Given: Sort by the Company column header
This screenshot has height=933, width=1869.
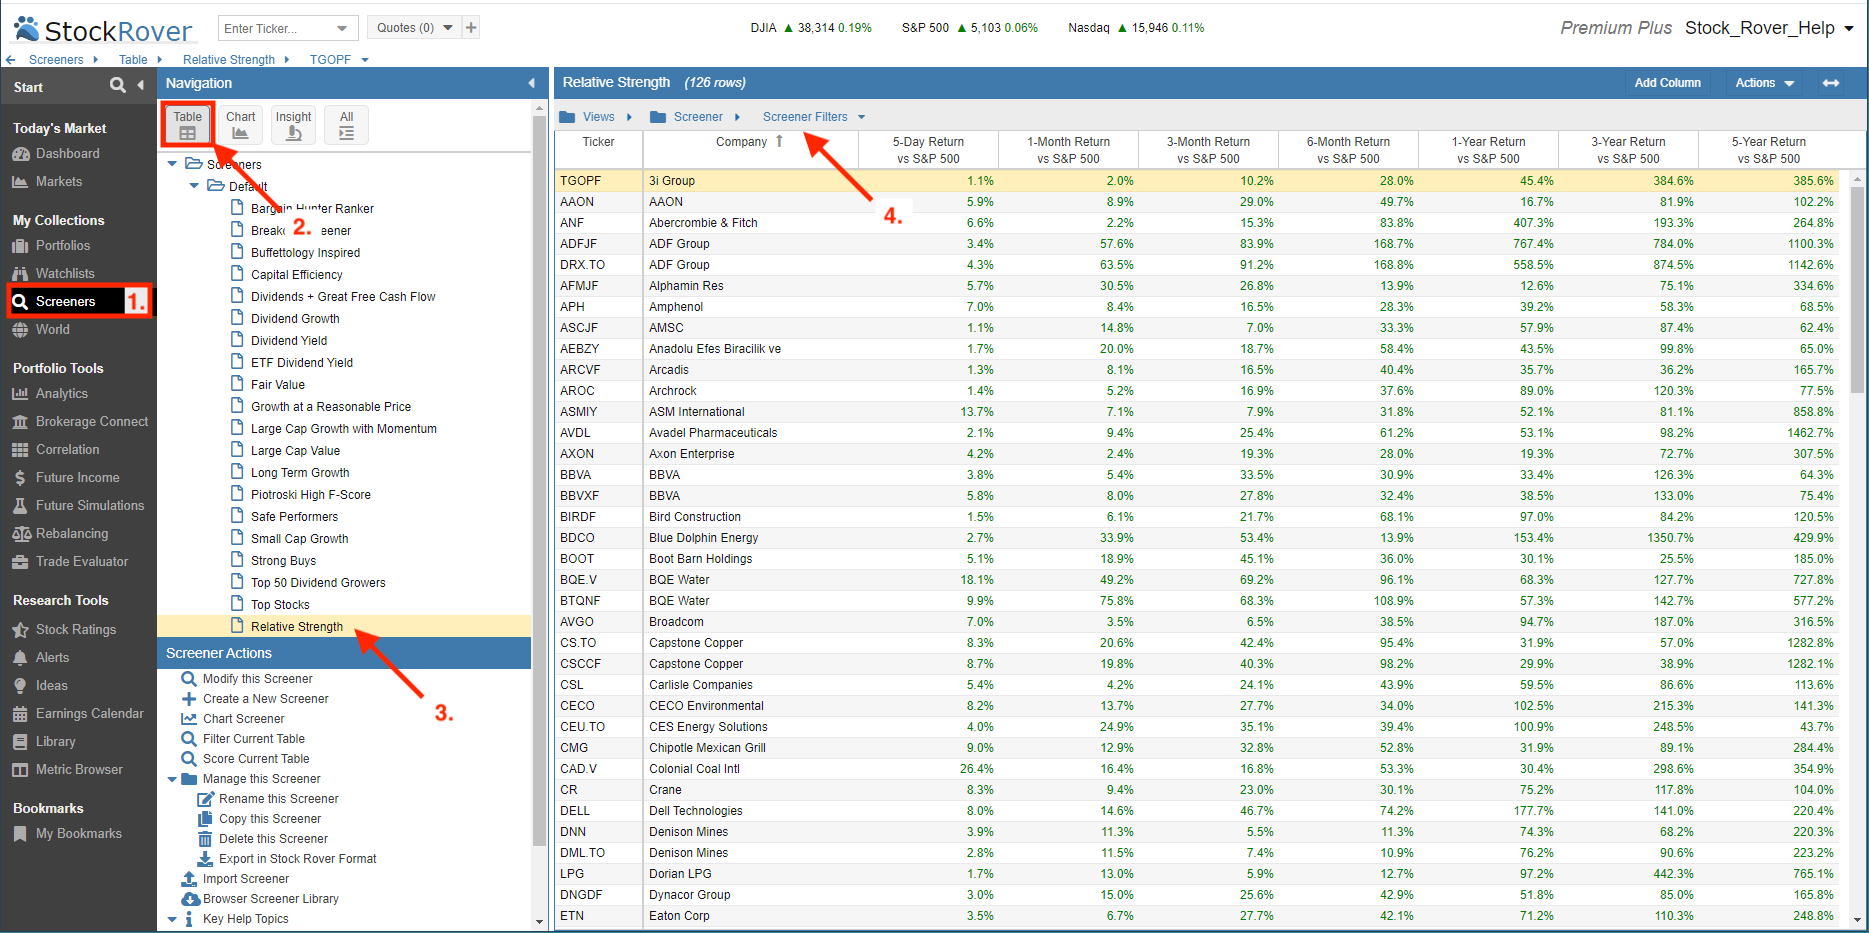Looking at the screenshot, I should point(750,142).
